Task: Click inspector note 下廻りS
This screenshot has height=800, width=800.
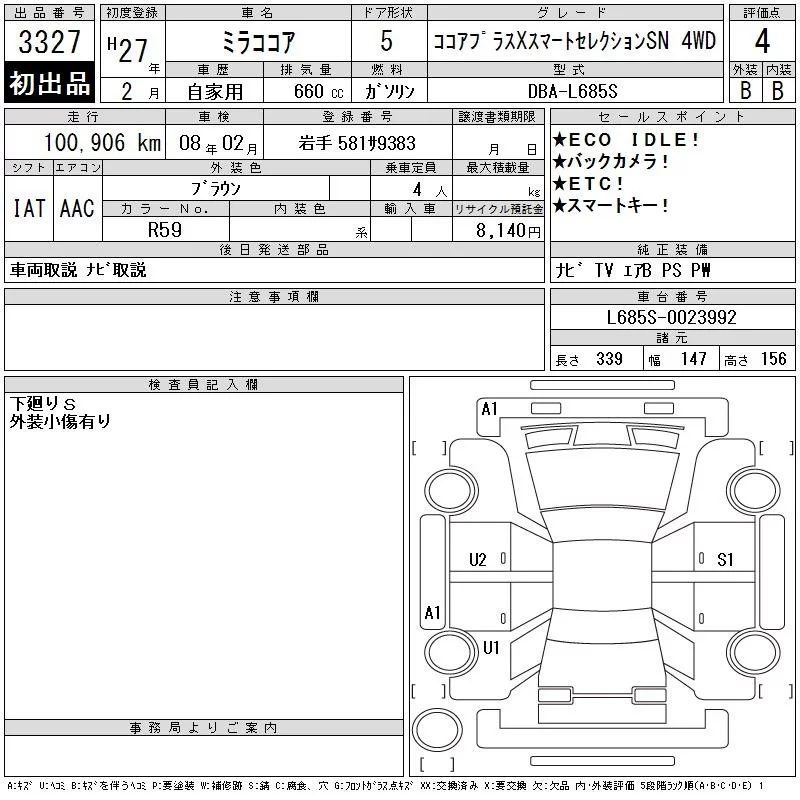Action: [x=42, y=404]
